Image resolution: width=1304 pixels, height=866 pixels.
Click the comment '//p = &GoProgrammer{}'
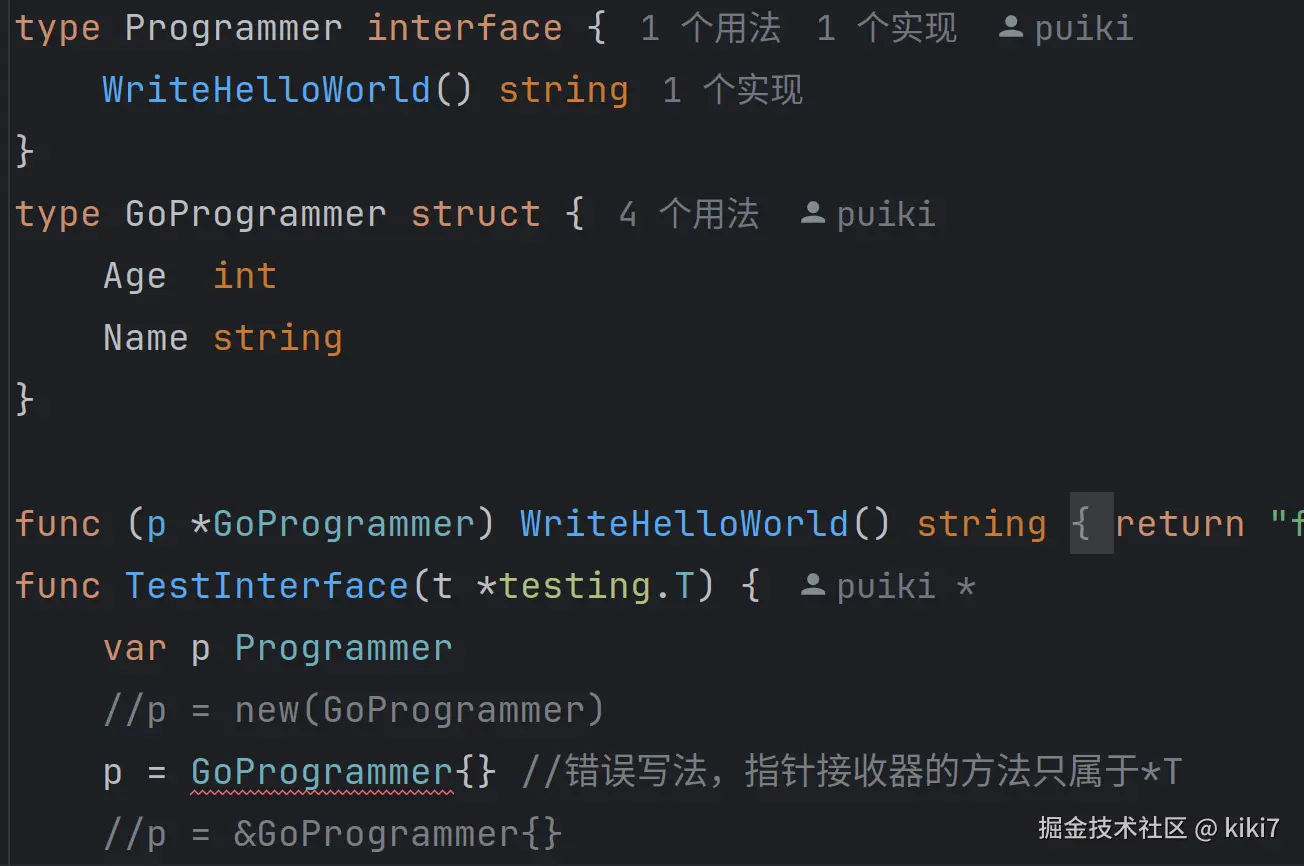[x=333, y=834]
